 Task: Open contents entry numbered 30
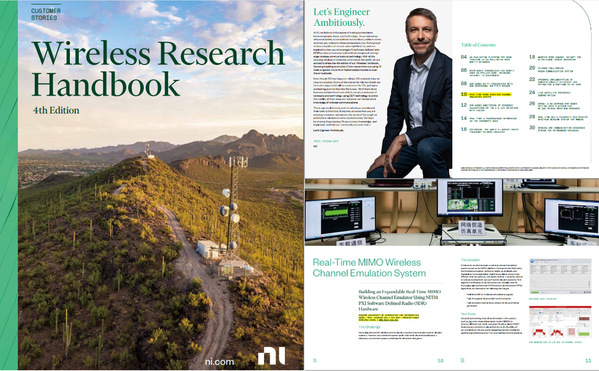(x=558, y=128)
